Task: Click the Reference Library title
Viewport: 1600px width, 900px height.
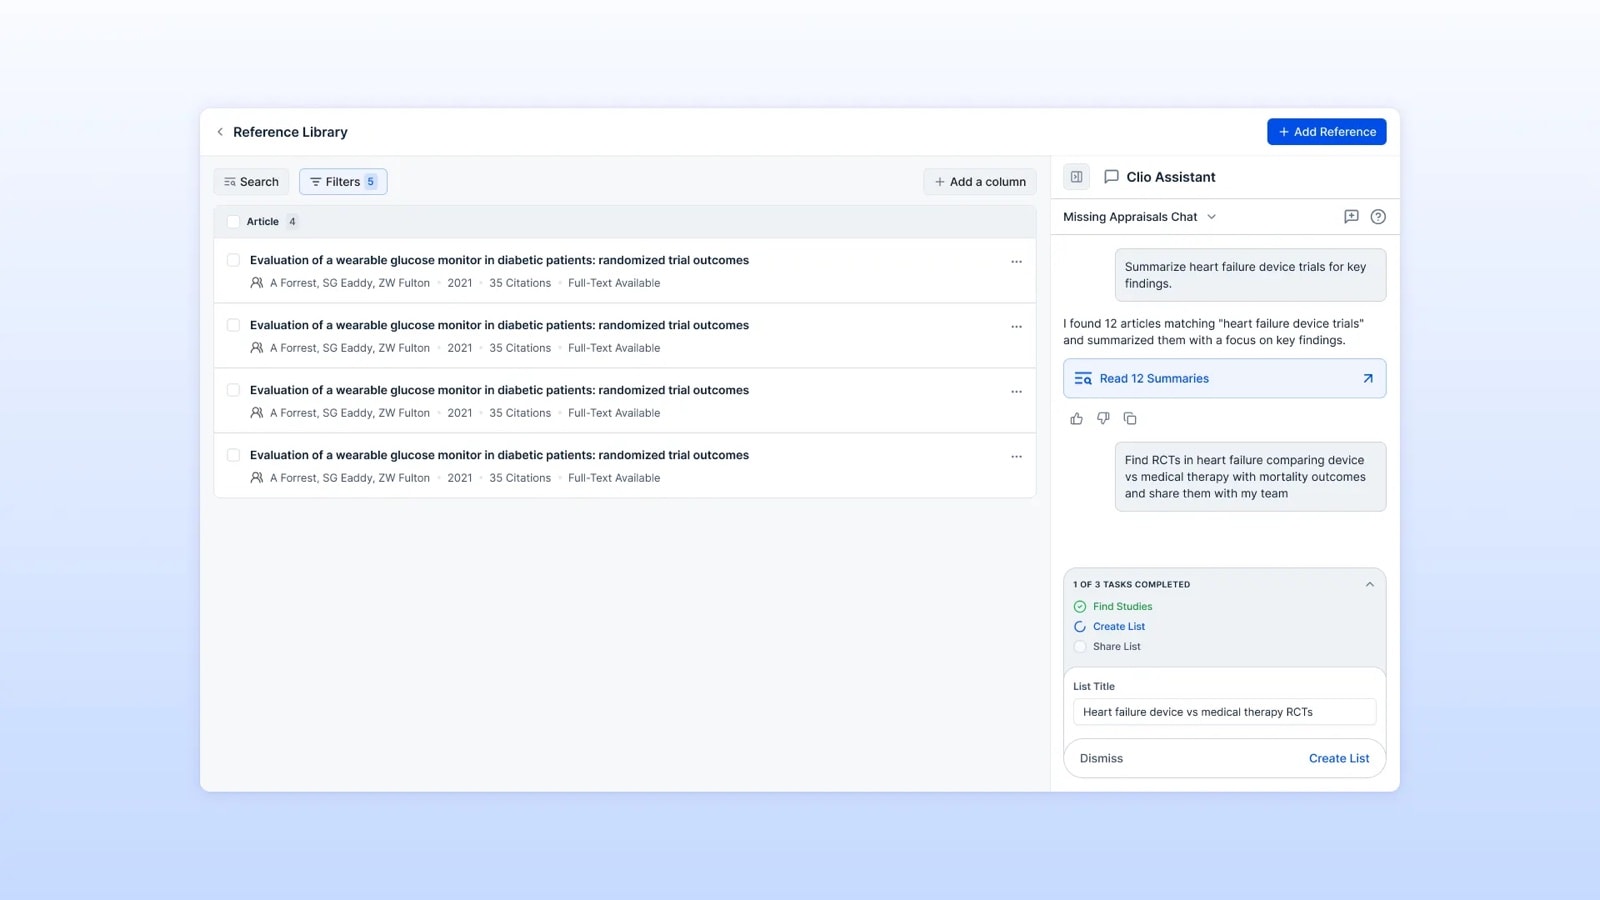Action: coord(290,132)
